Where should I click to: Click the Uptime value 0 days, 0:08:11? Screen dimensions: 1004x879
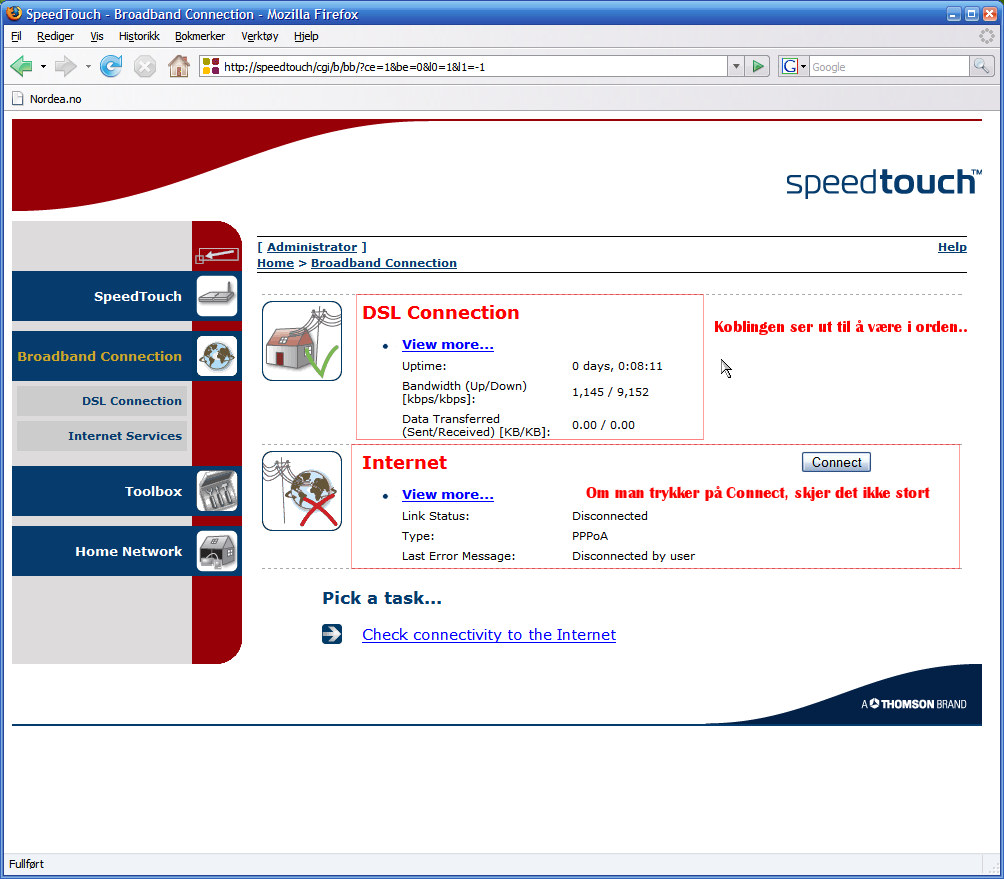click(617, 366)
